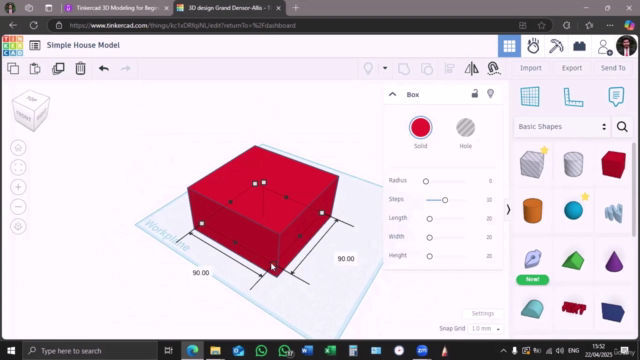Switch to the 3D design grid view

[509, 46]
